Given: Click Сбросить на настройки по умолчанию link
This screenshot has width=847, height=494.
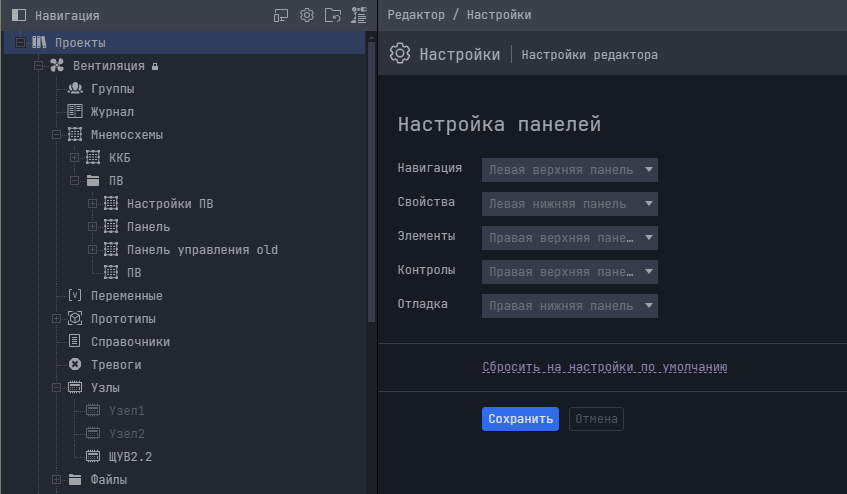Looking at the screenshot, I should coord(604,367).
